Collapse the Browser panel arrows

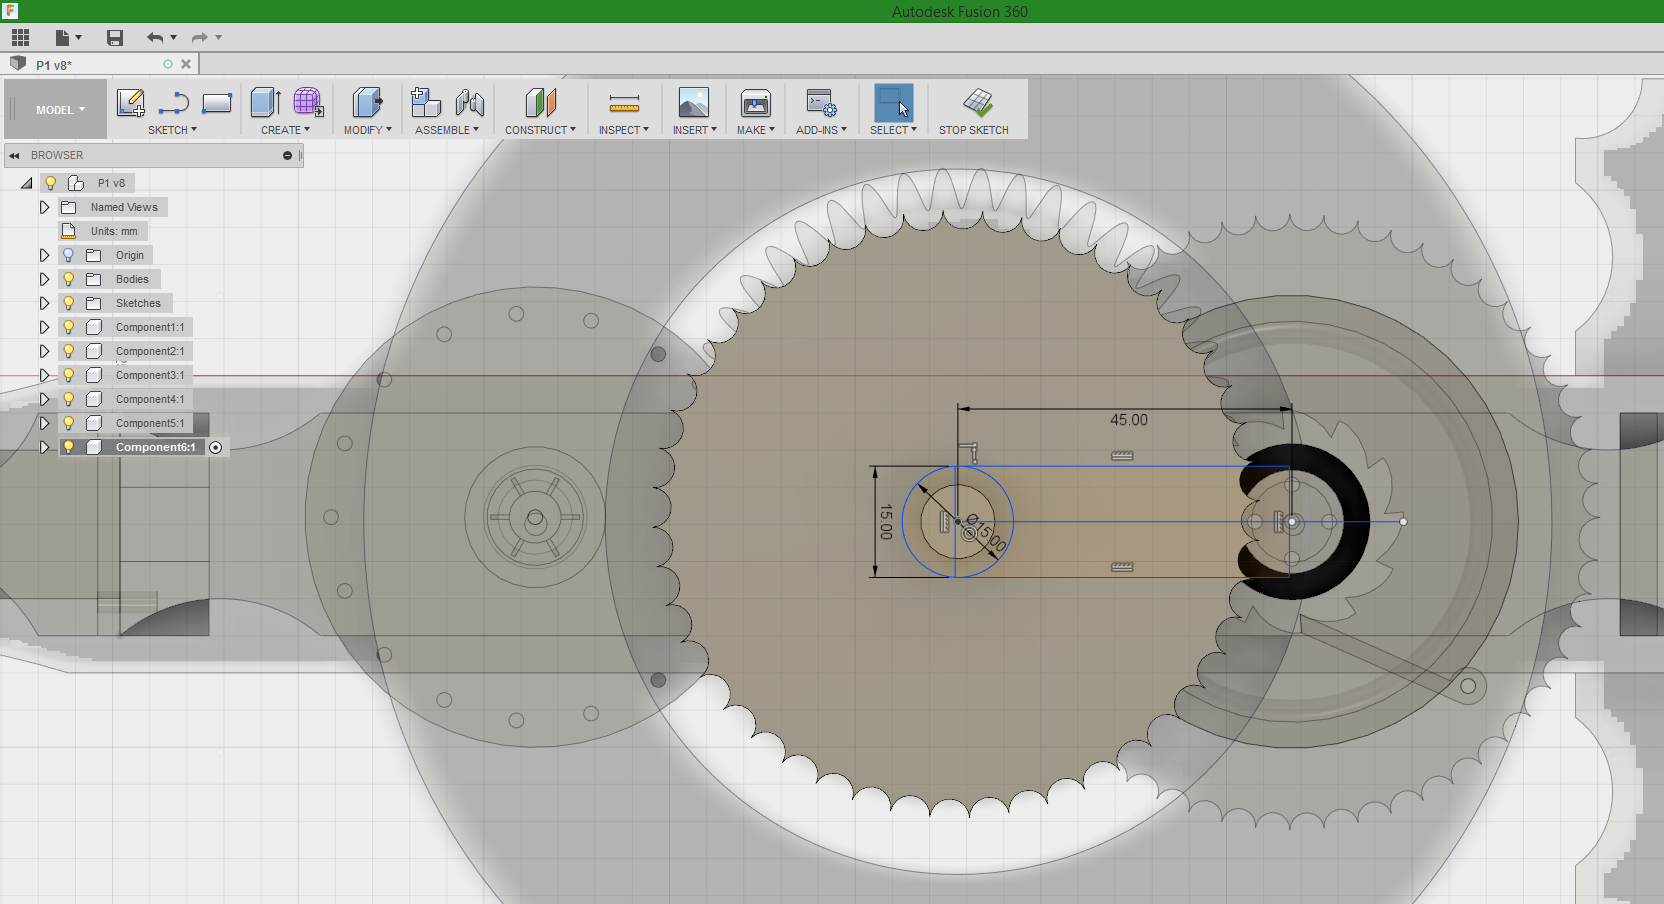tap(15, 155)
